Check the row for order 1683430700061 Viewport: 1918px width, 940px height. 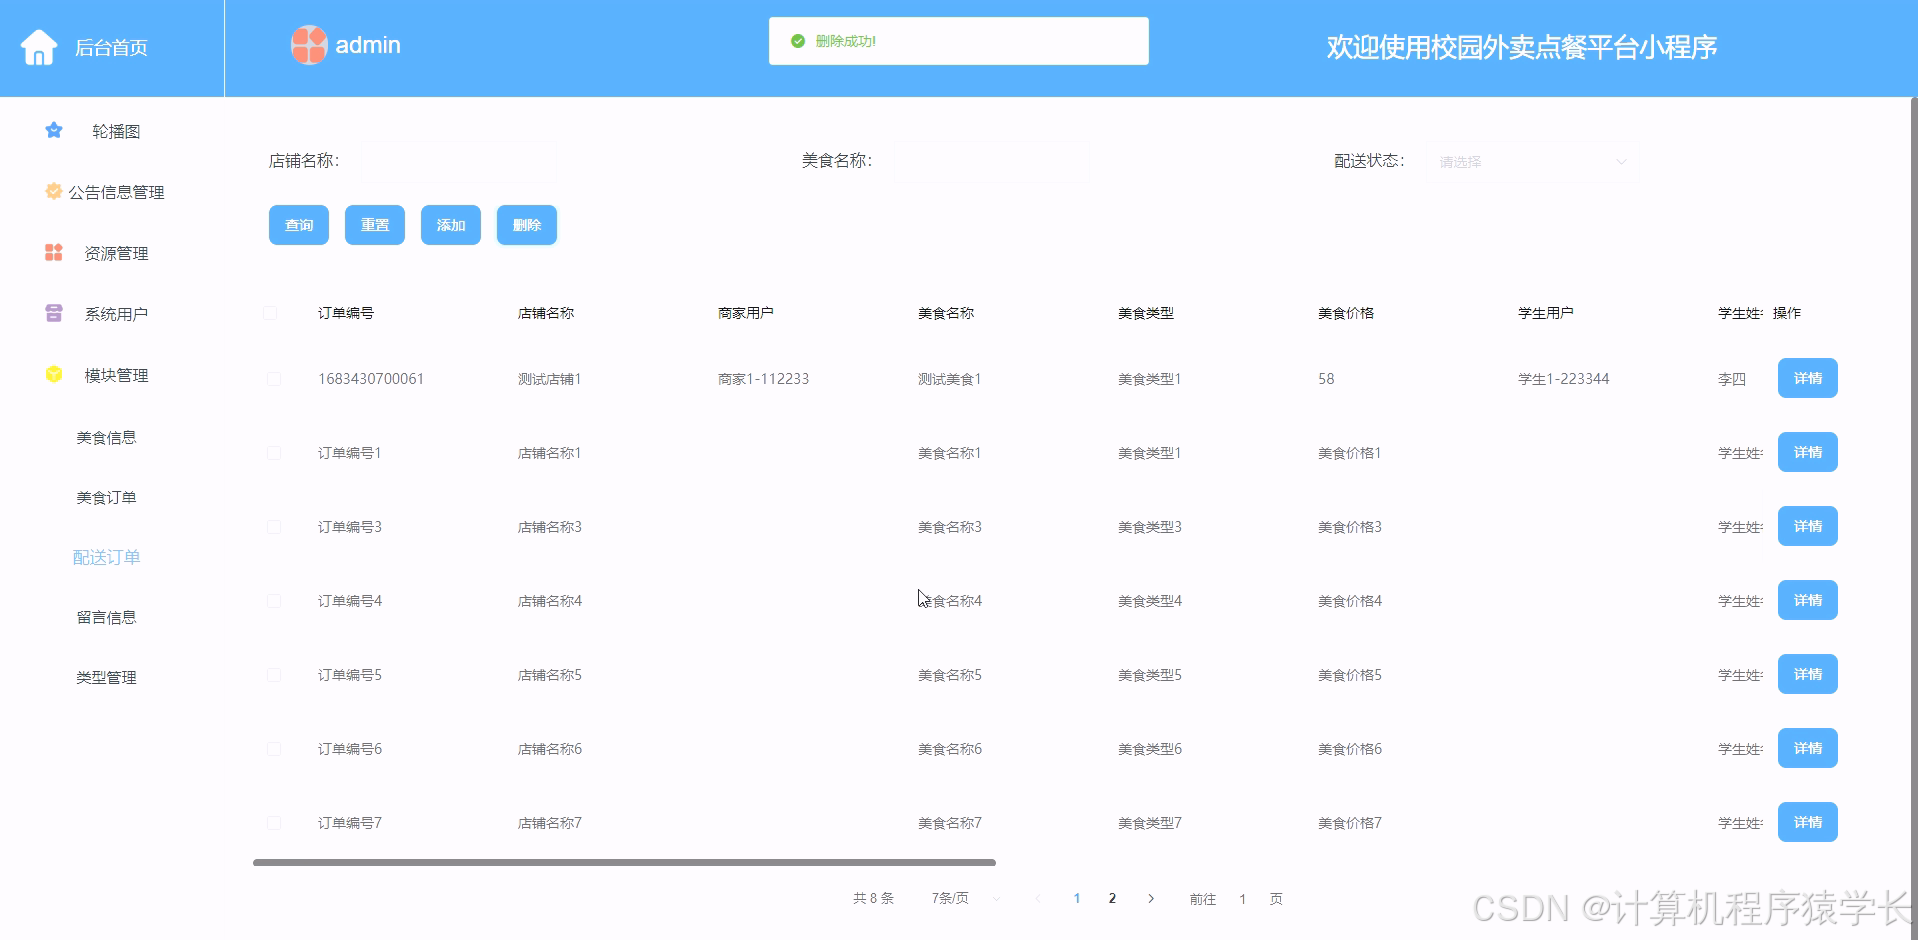[x=274, y=379]
